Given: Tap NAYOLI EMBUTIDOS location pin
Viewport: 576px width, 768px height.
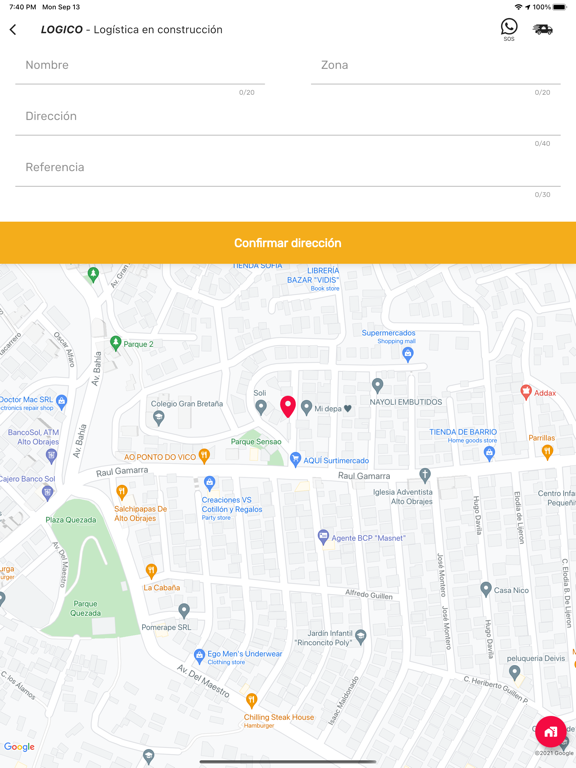Looking at the screenshot, I should (x=377, y=386).
